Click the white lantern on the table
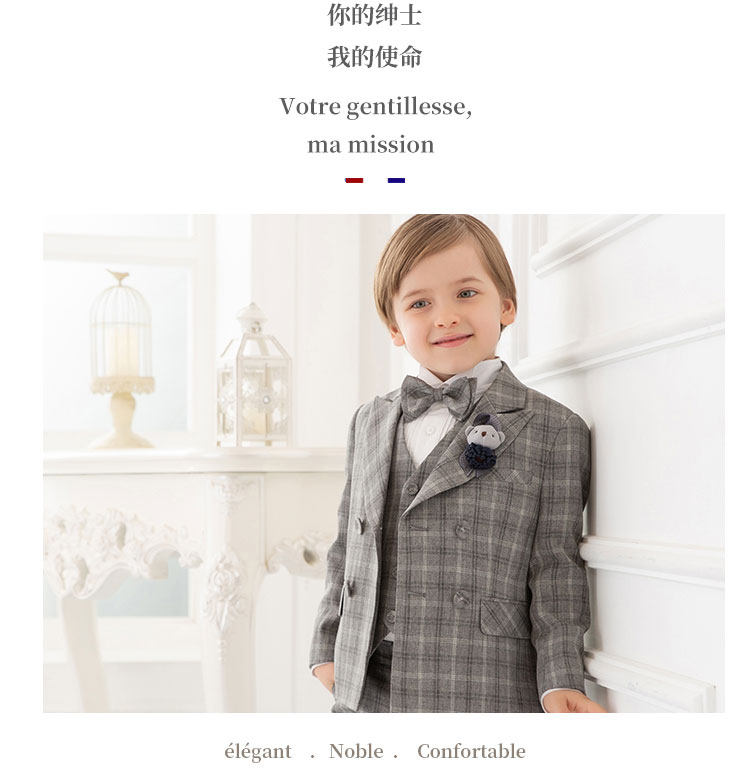Screen dimensions: 750x772 click(x=254, y=375)
